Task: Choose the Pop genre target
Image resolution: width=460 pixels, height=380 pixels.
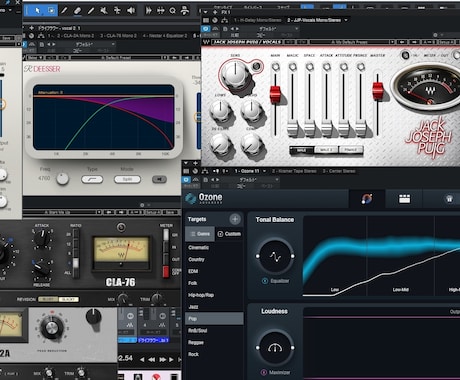Action: pyautogui.click(x=214, y=319)
